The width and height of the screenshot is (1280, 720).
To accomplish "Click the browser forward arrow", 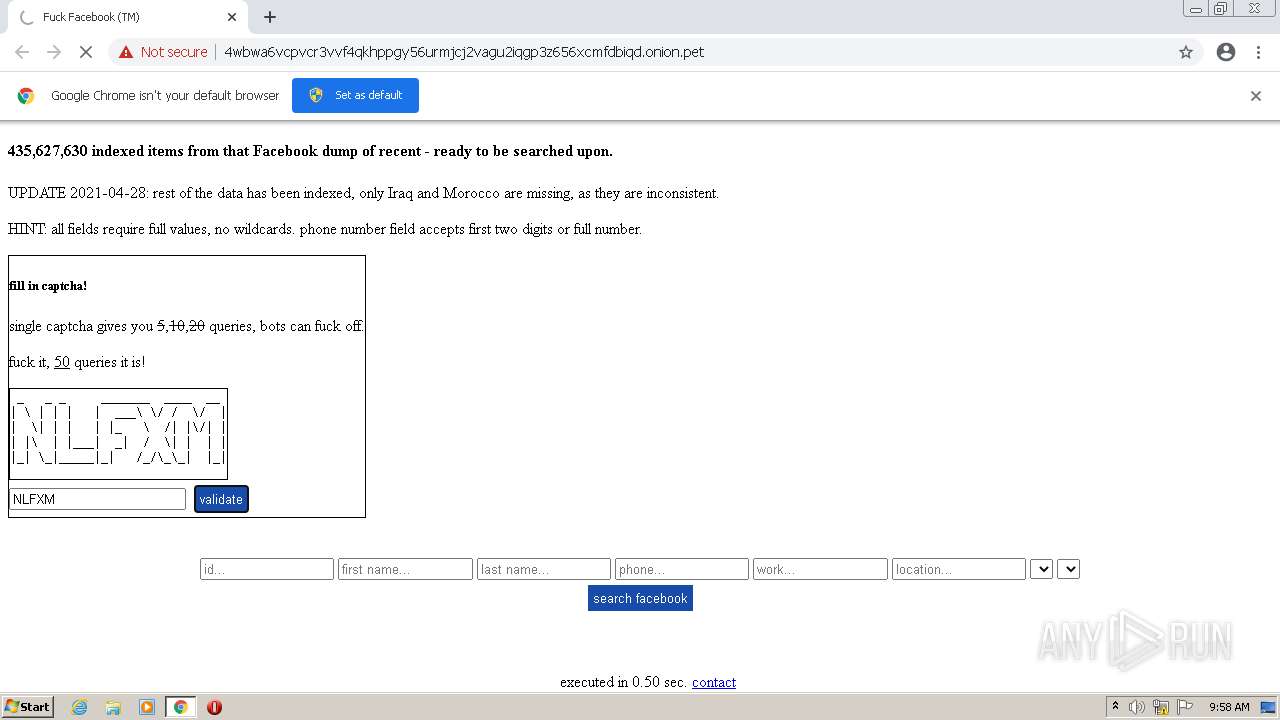I will click(54, 52).
